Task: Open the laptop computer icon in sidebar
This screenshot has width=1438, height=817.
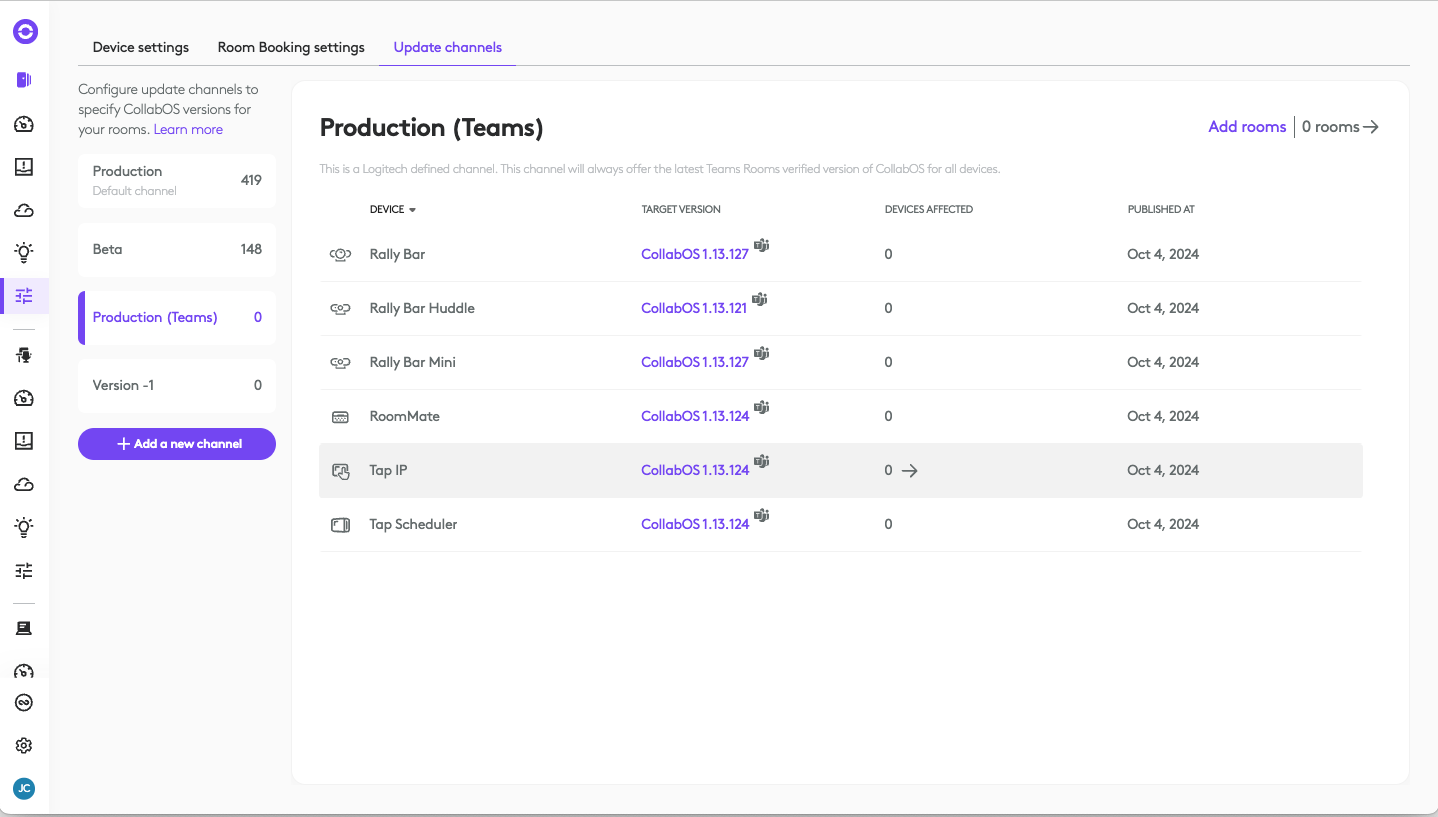Action: (24, 628)
